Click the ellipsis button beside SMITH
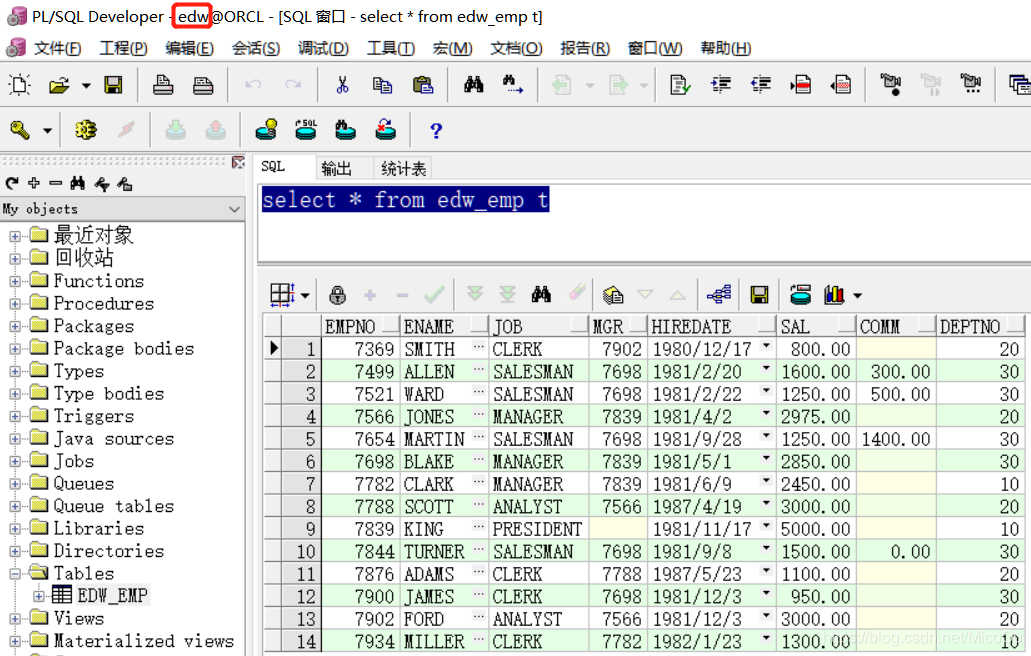Viewport: 1031px width, 656px height. (479, 346)
